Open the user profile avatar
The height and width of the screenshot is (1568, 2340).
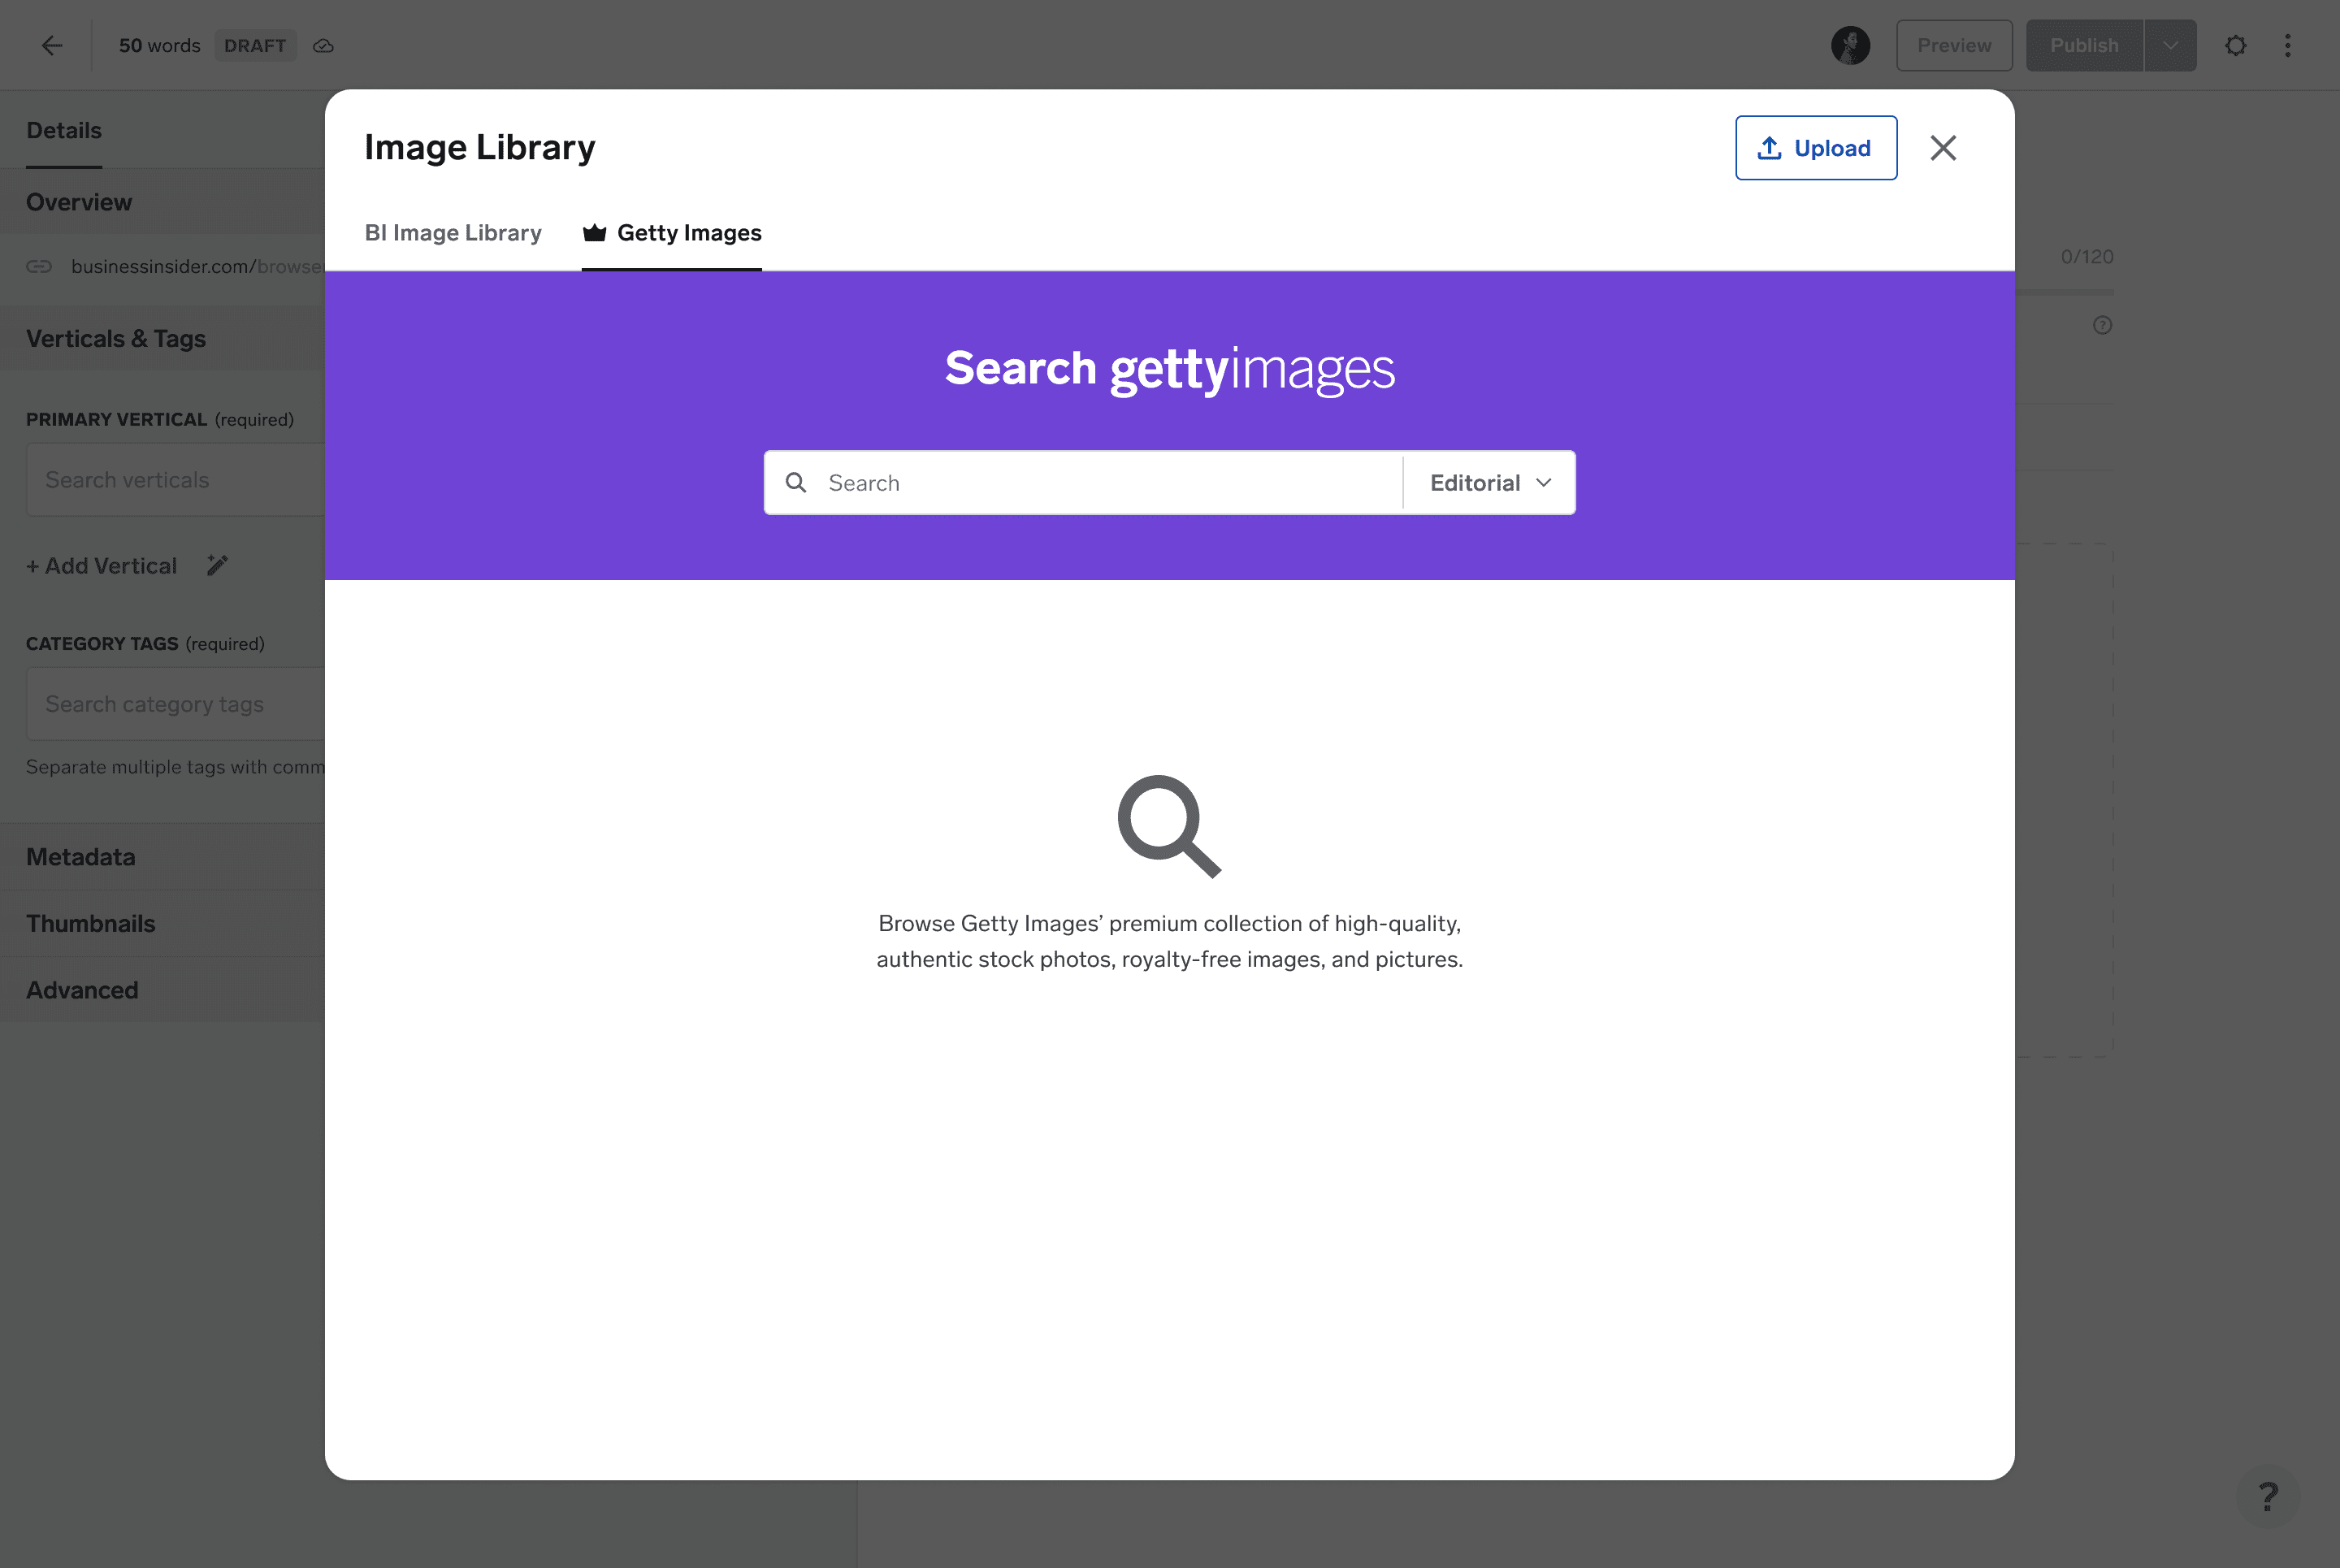click(1850, 45)
